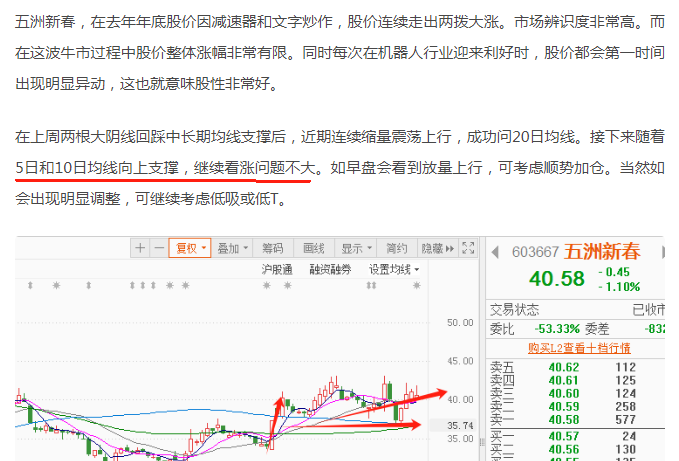The height and width of the screenshot is (461, 679).
Task: Click stock code 603667
Action: click(535, 252)
